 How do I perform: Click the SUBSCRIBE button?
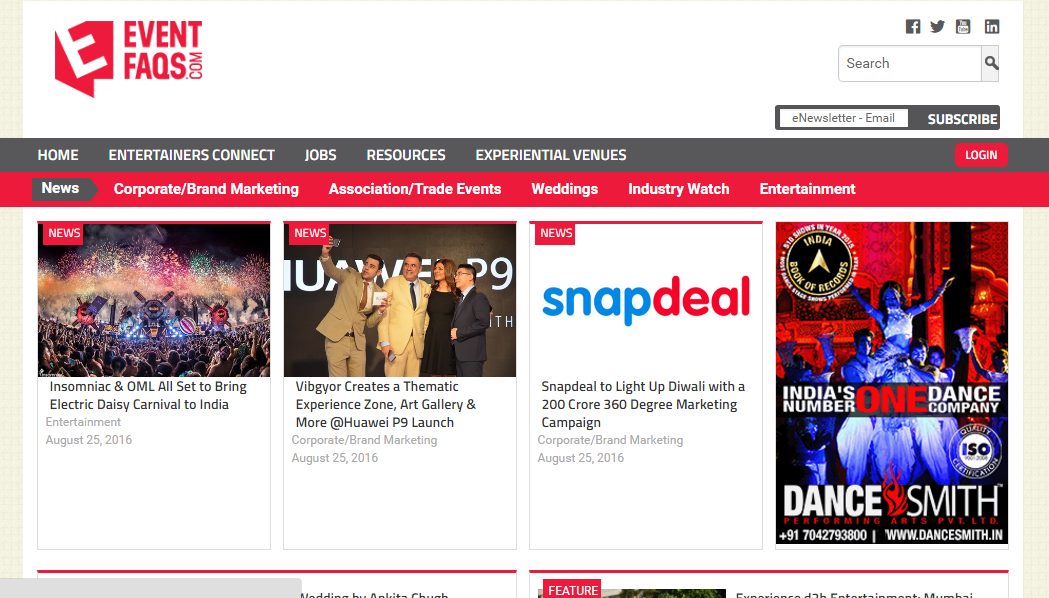tap(962, 119)
